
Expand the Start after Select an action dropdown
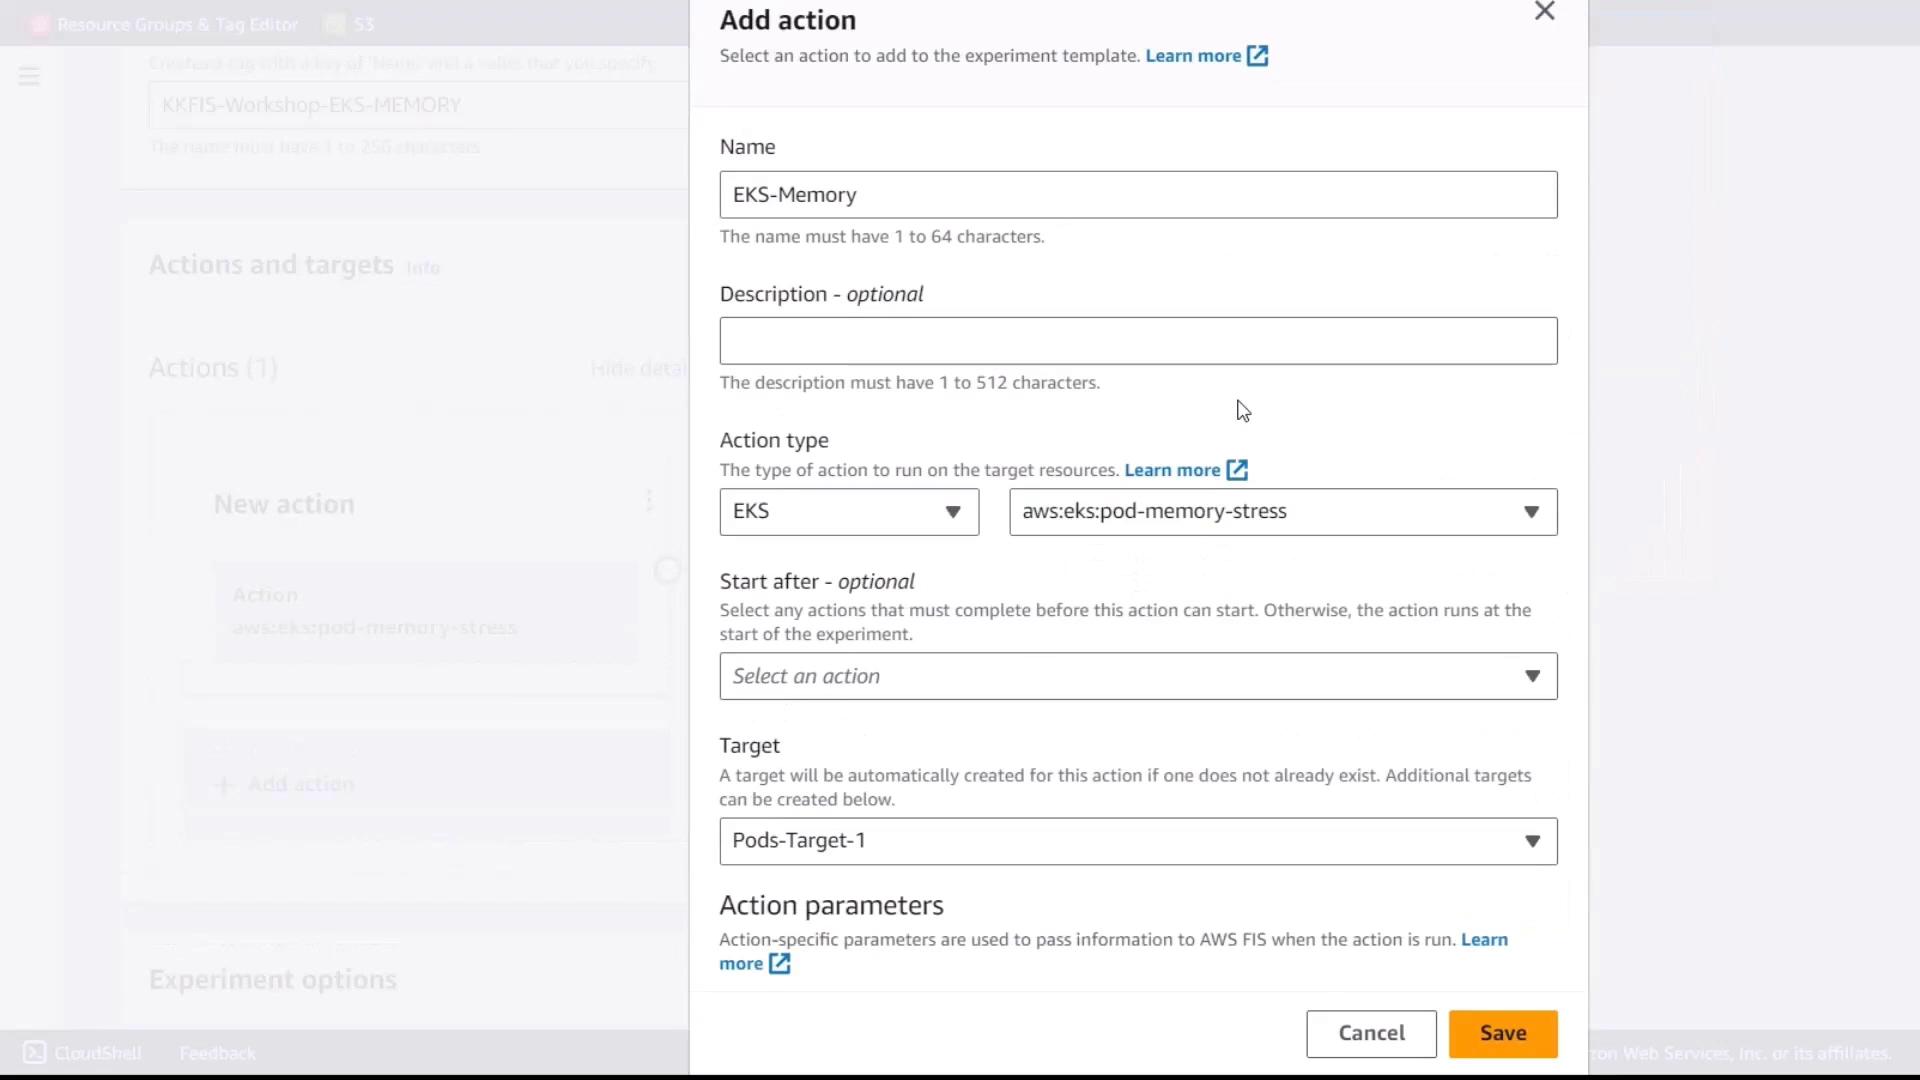[1138, 677]
